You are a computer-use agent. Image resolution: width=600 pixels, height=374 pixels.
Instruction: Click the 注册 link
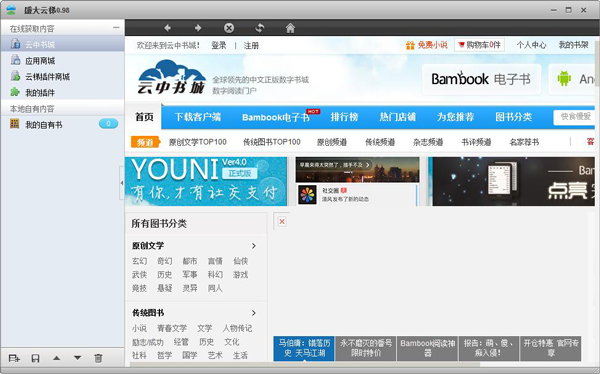click(x=251, y=46)
